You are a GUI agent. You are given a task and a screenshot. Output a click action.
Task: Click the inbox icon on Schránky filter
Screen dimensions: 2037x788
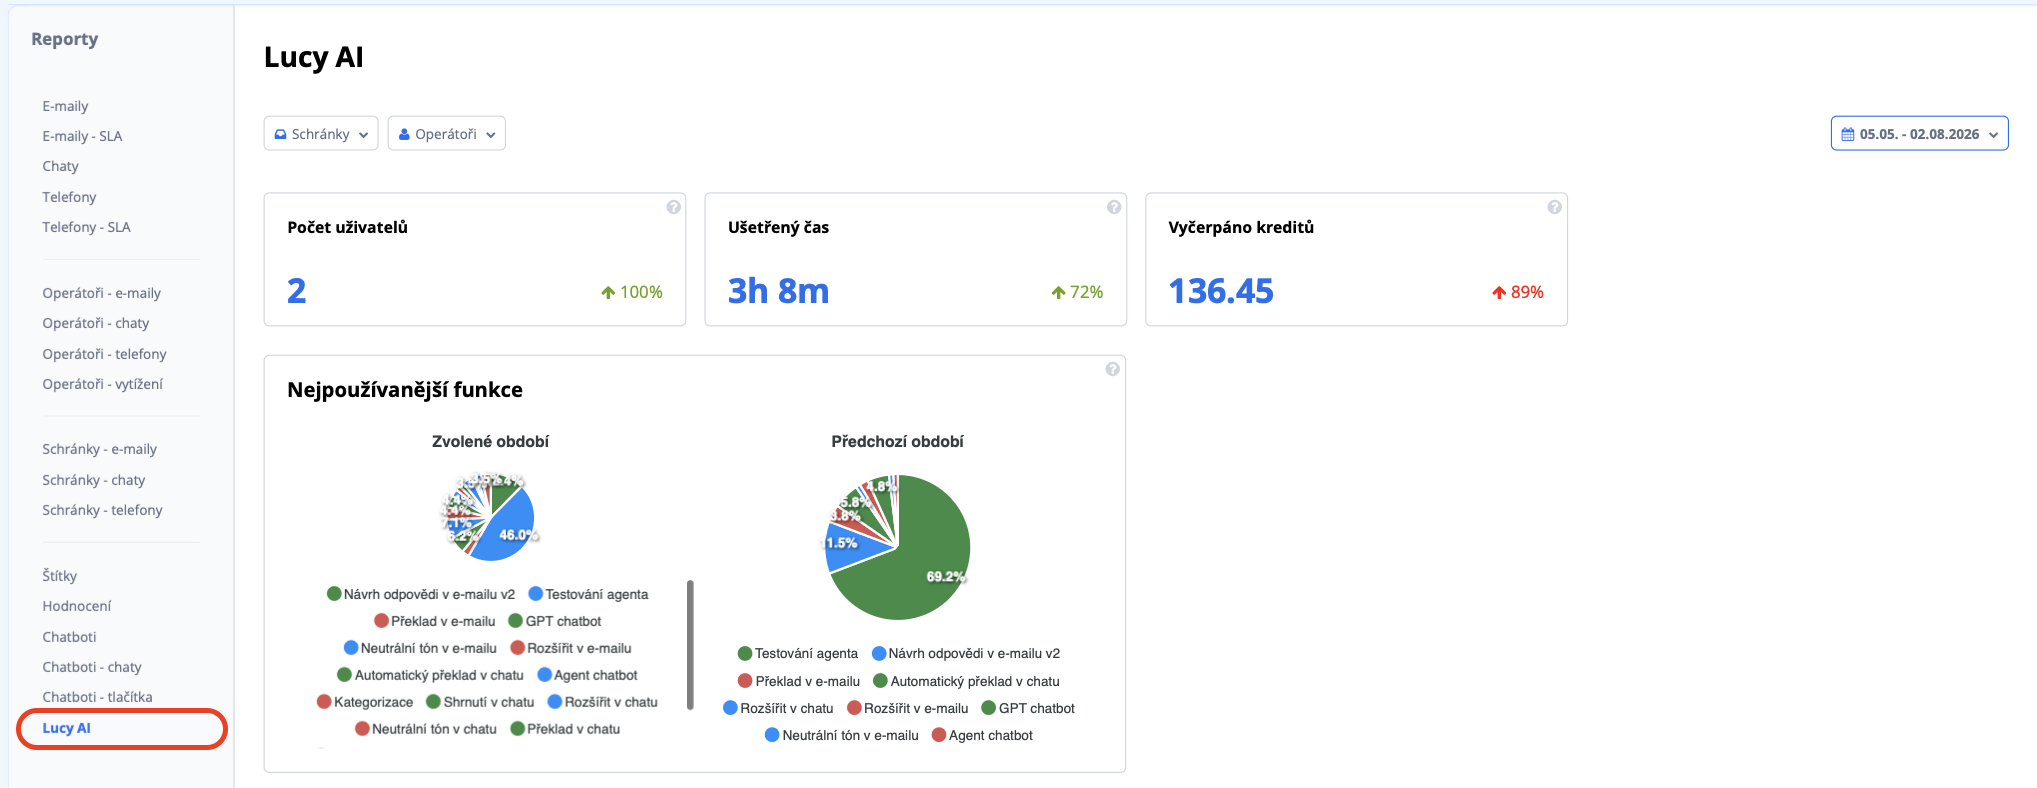[x=280, y=134]
